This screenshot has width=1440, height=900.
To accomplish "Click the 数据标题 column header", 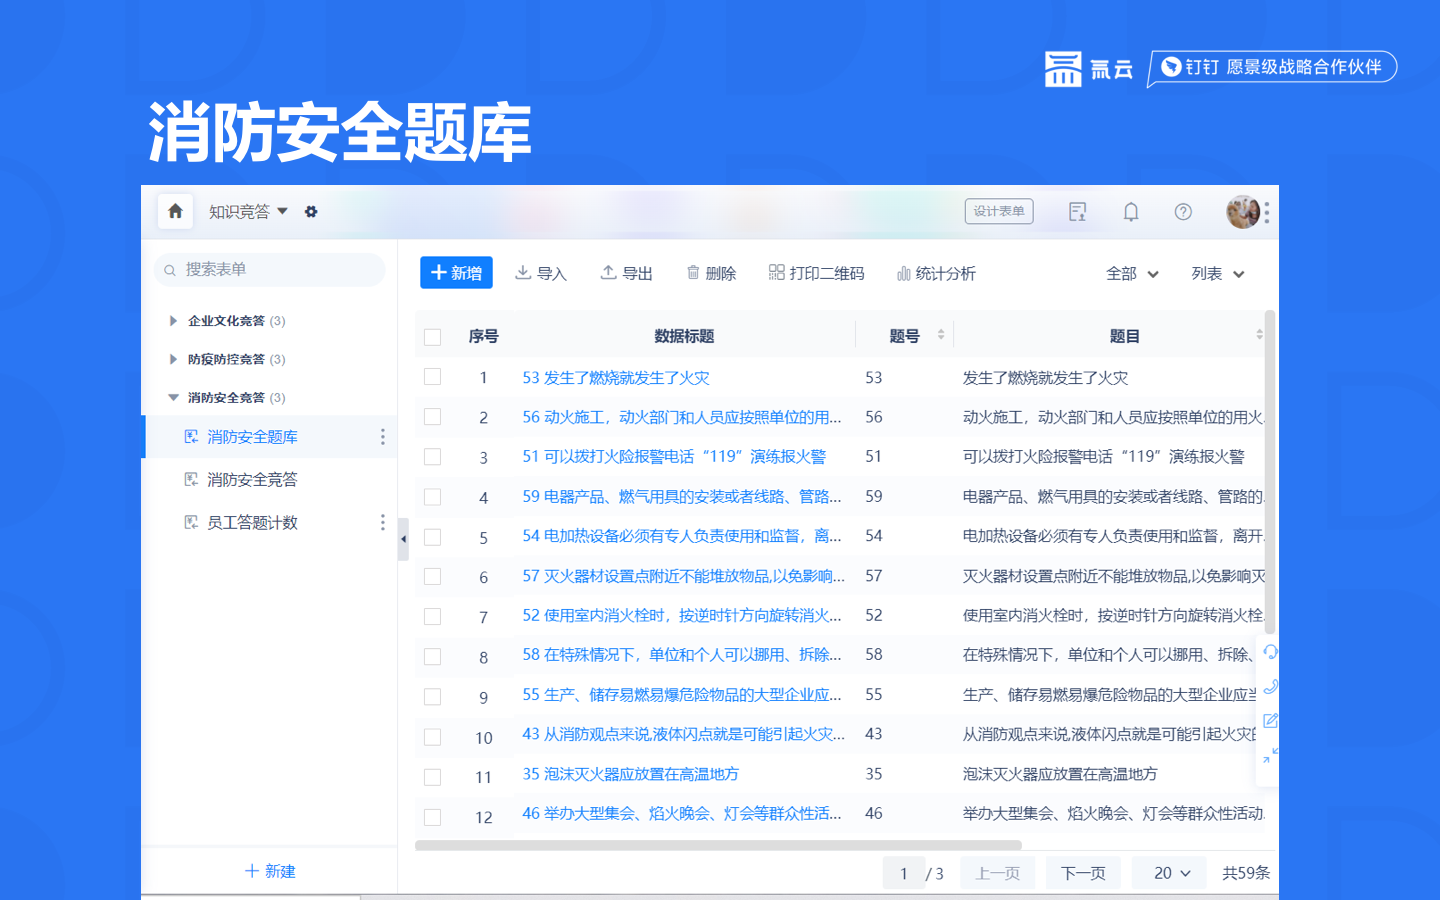I will click(684, 337).
